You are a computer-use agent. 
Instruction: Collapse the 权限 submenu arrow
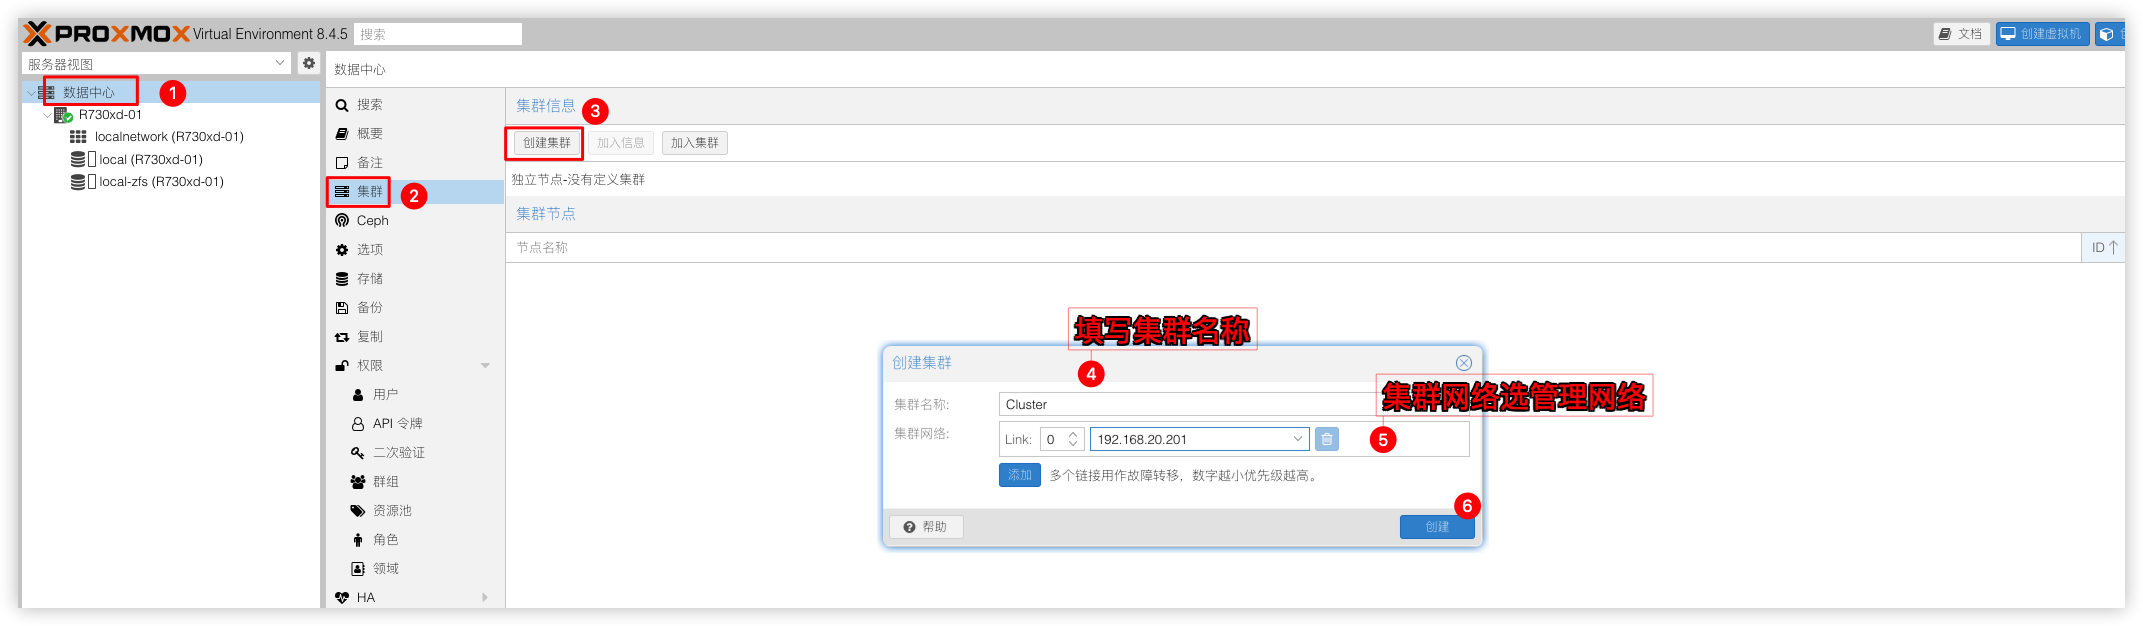tap(485, 366)
